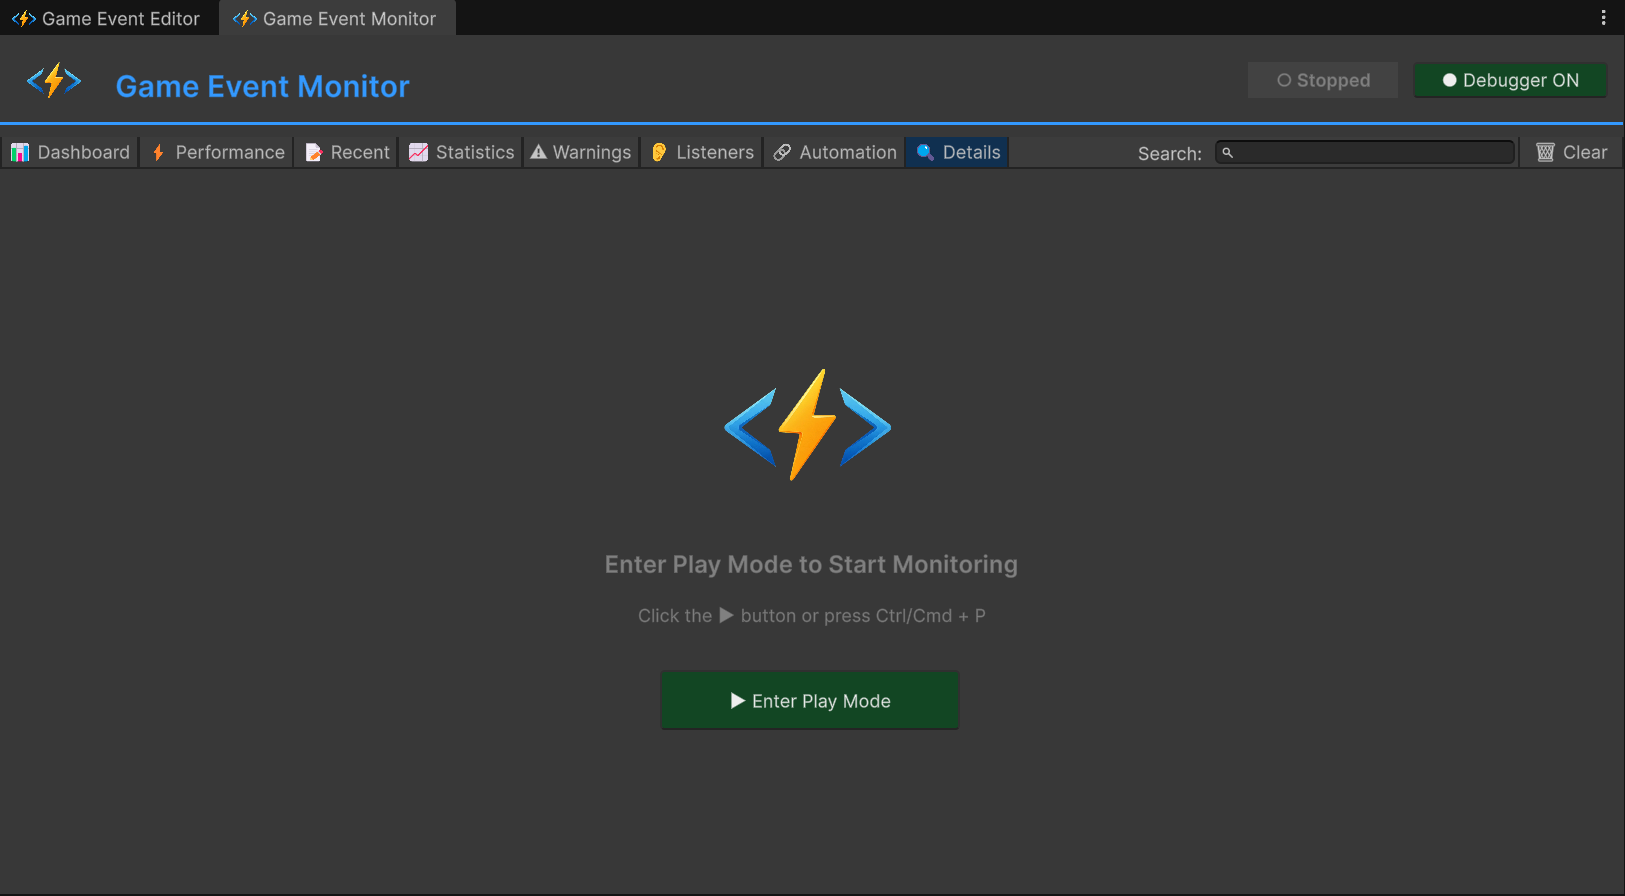The width and height of the screenshot is (1625, 896).
Task: Open the Listeners tab
Action: 702,152
